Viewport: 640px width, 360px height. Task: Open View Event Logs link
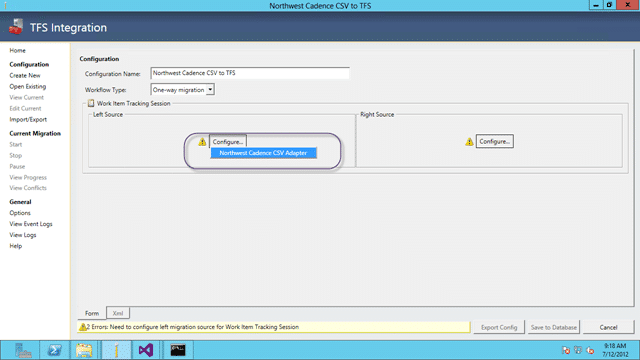(x=31, y=224)
